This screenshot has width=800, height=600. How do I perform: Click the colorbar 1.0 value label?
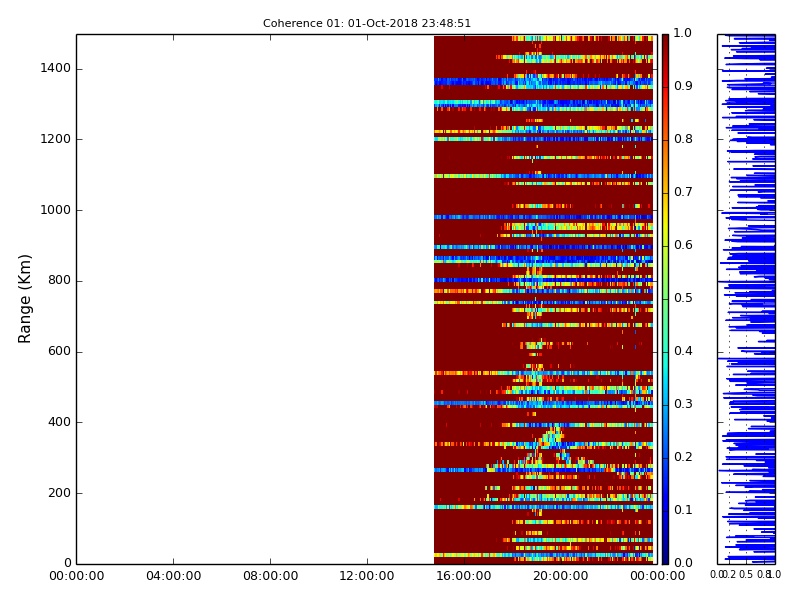[x=683, y=33]
